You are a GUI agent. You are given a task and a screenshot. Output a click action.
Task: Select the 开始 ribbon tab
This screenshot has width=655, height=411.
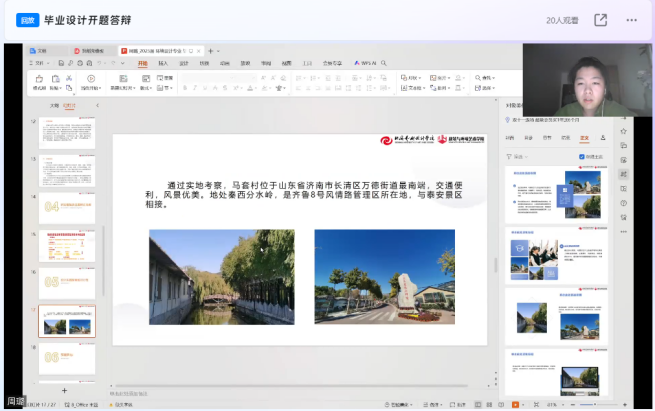[x=142, y=64]
